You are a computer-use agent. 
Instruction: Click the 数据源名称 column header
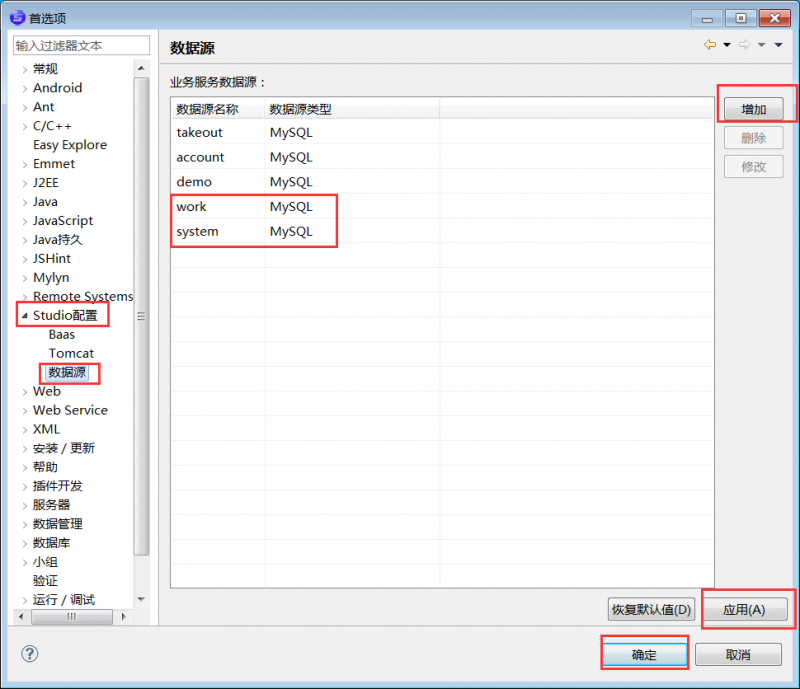coord(218,109)
